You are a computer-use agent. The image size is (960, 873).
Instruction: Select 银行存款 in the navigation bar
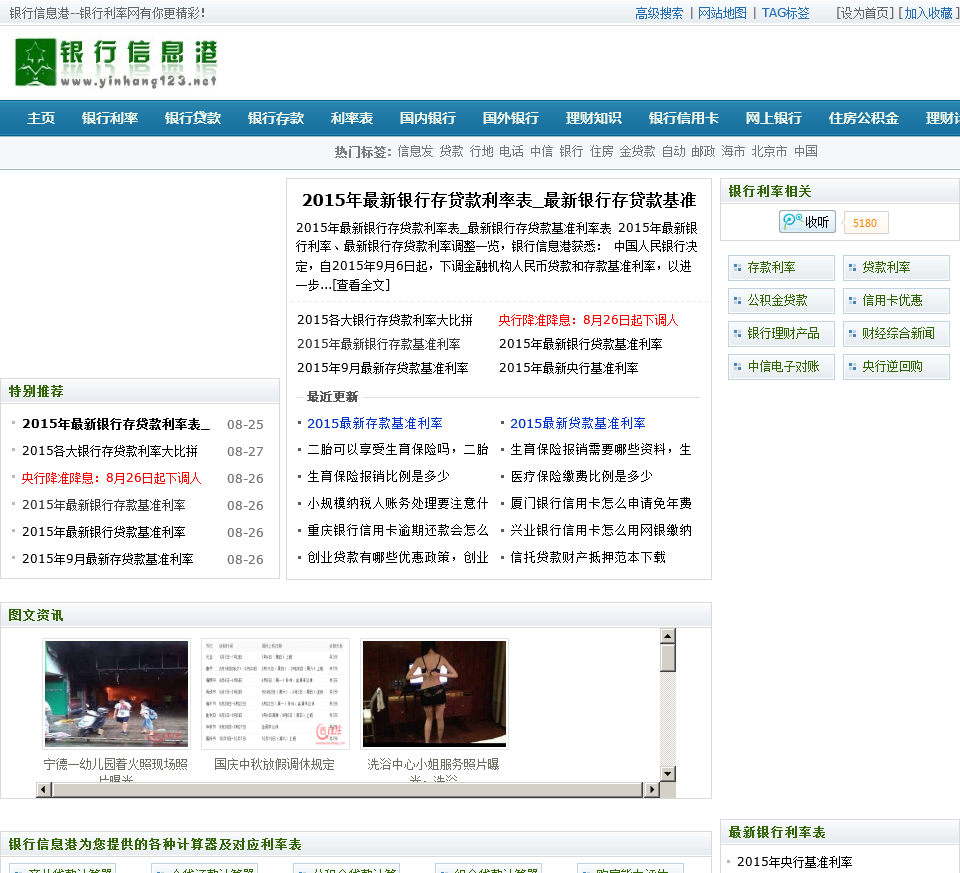point(276,118)
